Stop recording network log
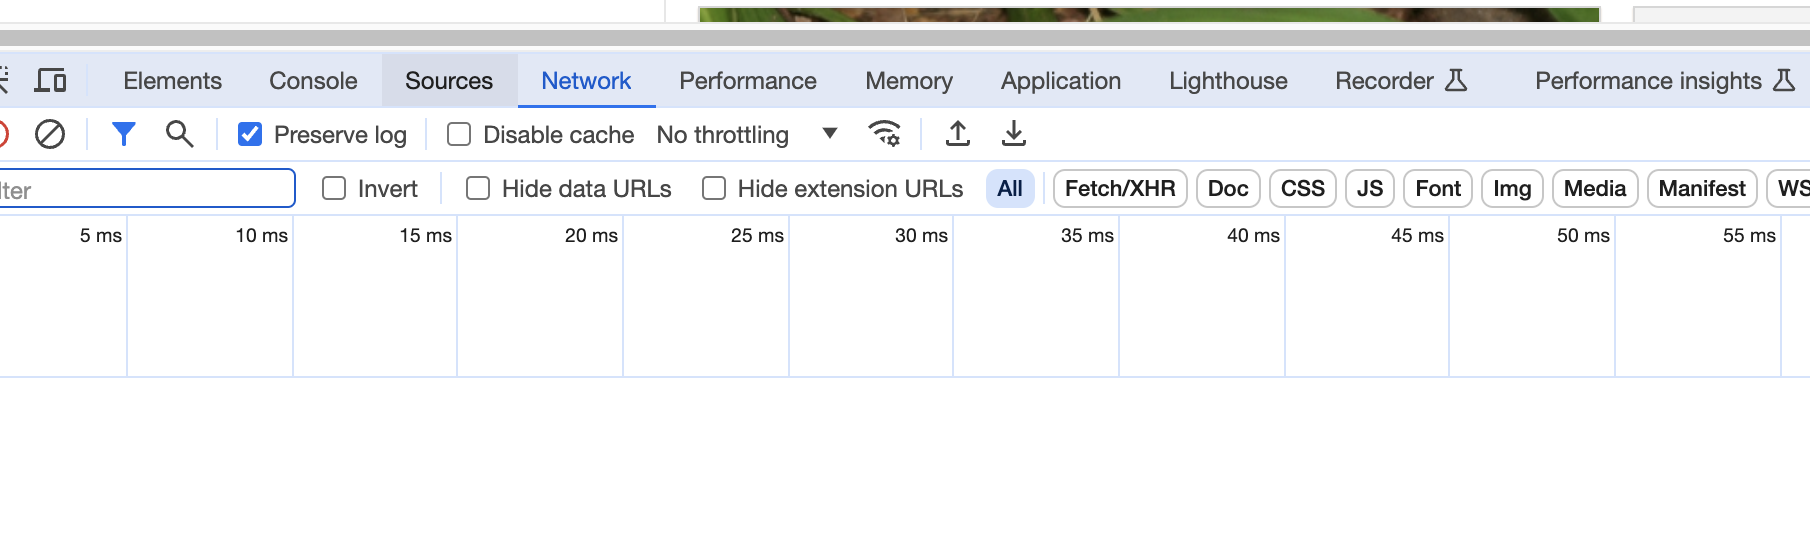 [3, 134]
